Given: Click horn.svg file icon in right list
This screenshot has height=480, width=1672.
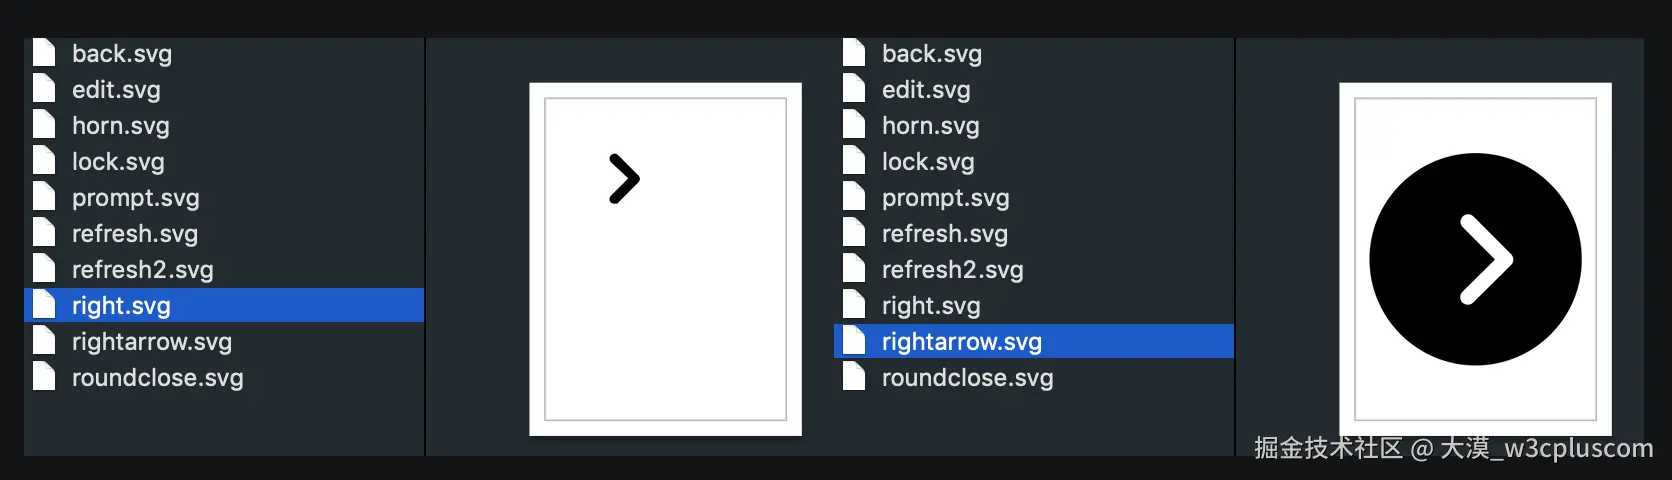Looking at the screenshot, I should point(854,125).
